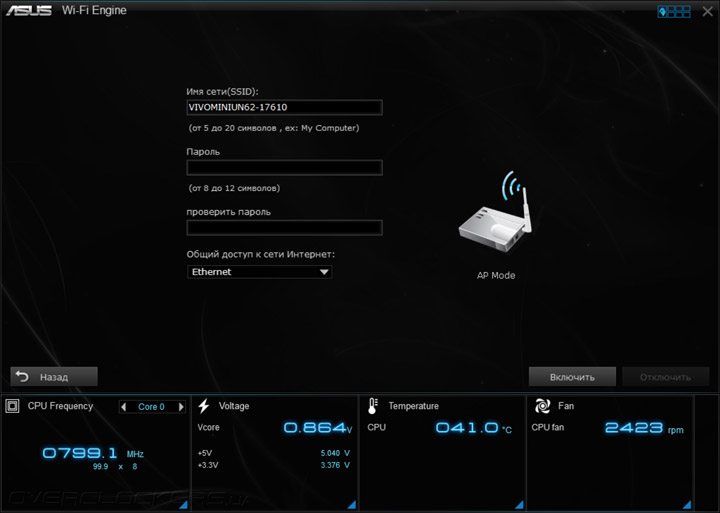Click the Wi-Fi Engine title text
Image resolution: width=720 pixels, height=513 pixels.
(94, 10)
